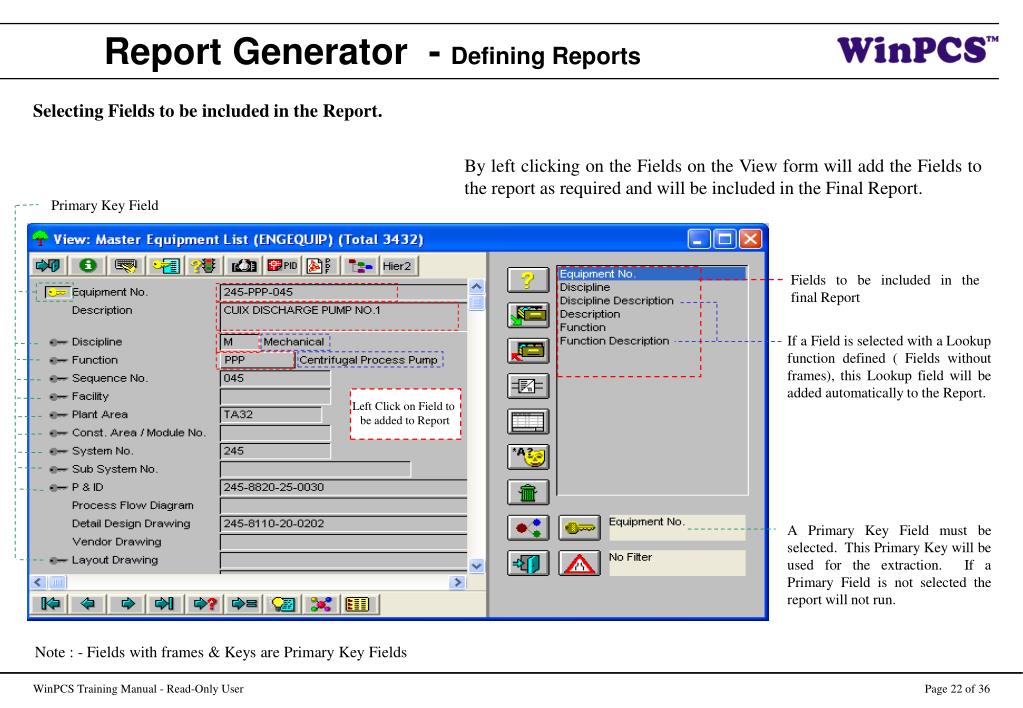Image resolution: width=1023 pixels, height=708 pixels.
Task: Click the grid table view button
Action: (528, 421)
